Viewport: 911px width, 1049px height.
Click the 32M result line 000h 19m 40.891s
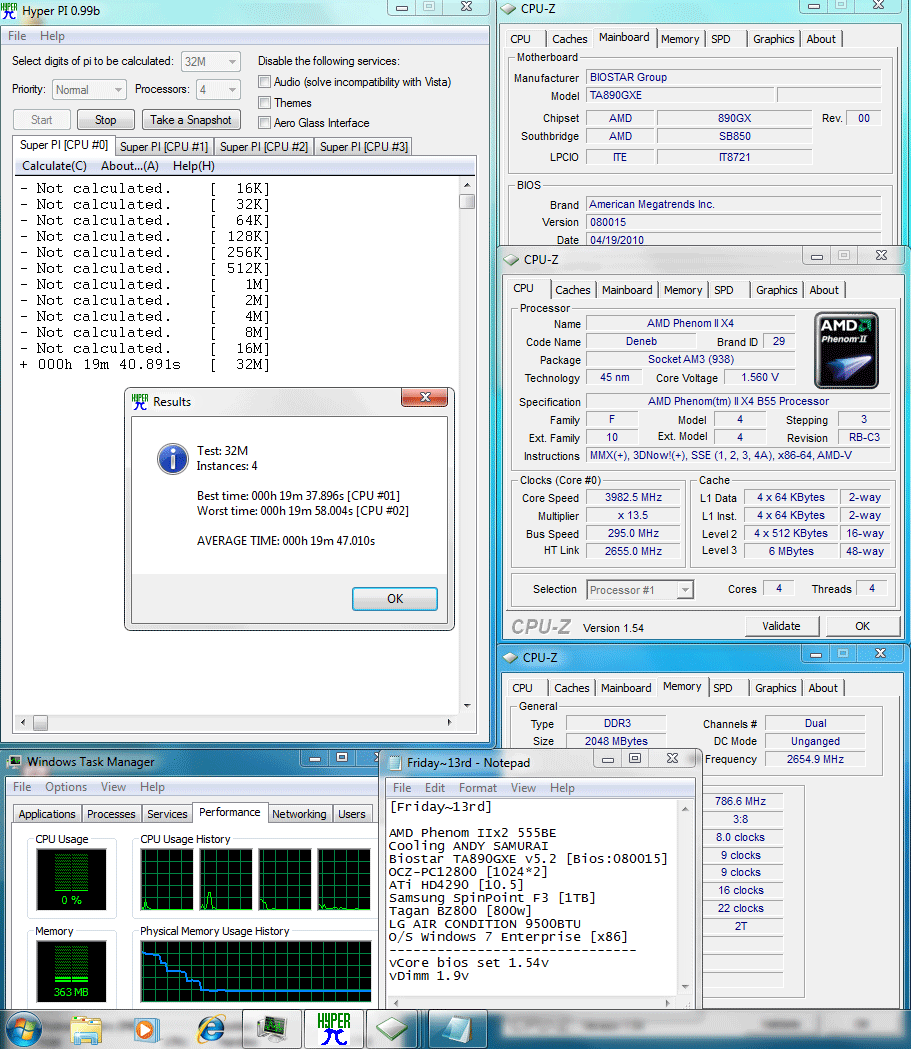coord(145,365)
